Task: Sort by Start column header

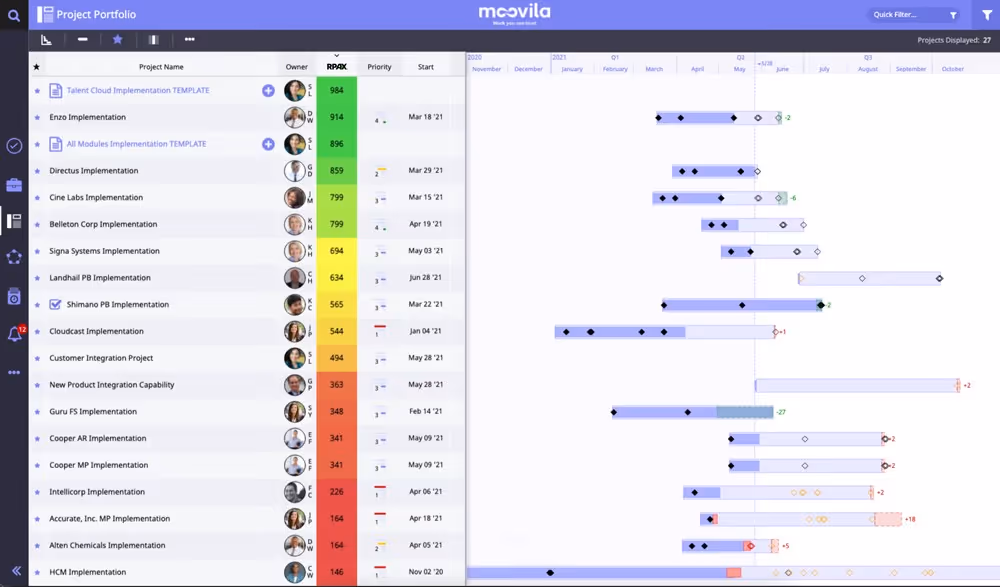Action: [x=425, y=66]
